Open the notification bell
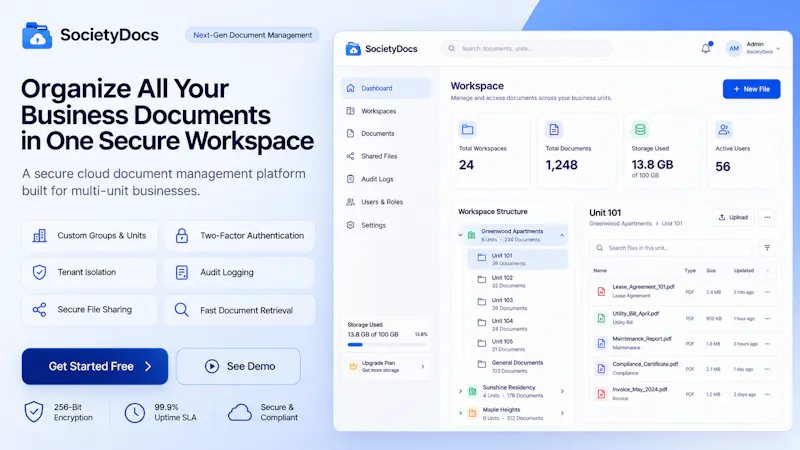The image size is (800, 450). [x=706, y=48]
